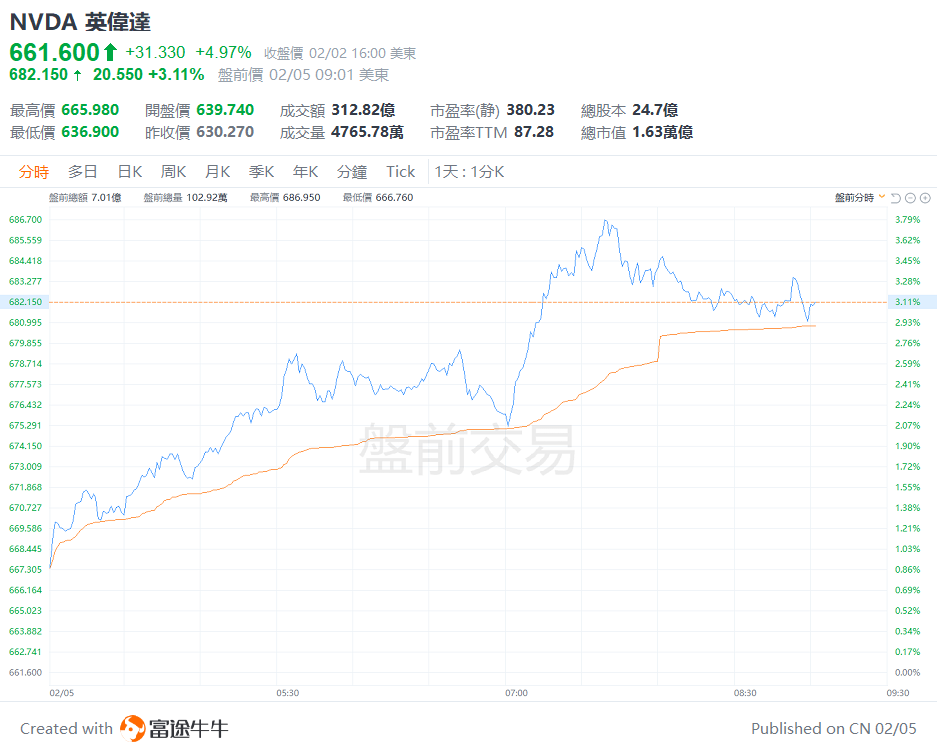Click the 3.79% top percent axis label
Viewport: 937px width, 755px height.
coord(907,220)
